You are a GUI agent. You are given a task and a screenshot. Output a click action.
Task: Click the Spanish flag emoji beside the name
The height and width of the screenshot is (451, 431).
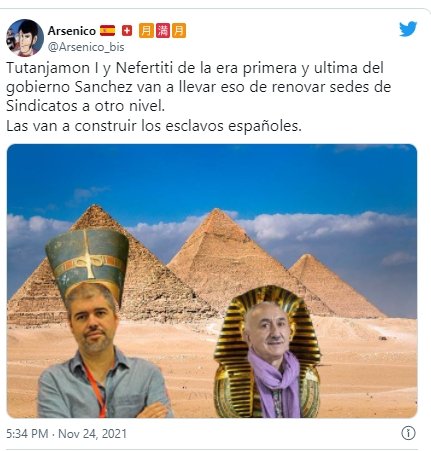click(107, 31)
